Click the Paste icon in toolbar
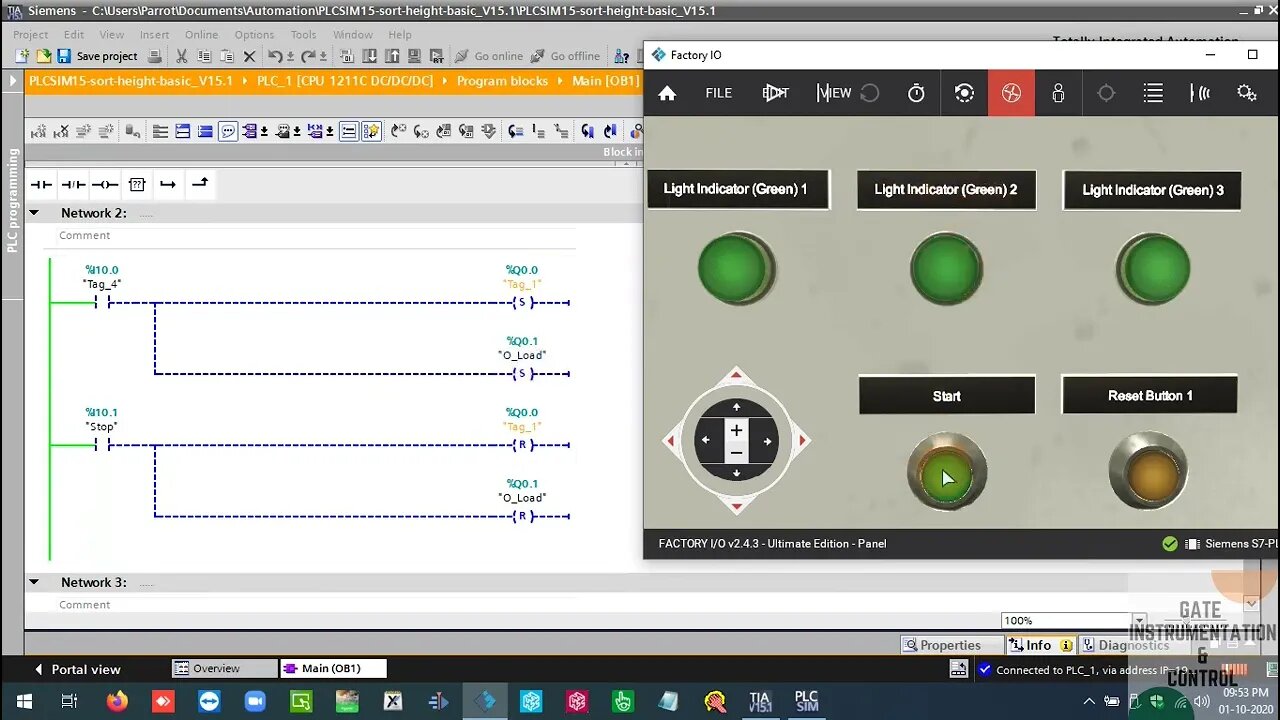The image size is (1280, 720). [x=227, y=56]
